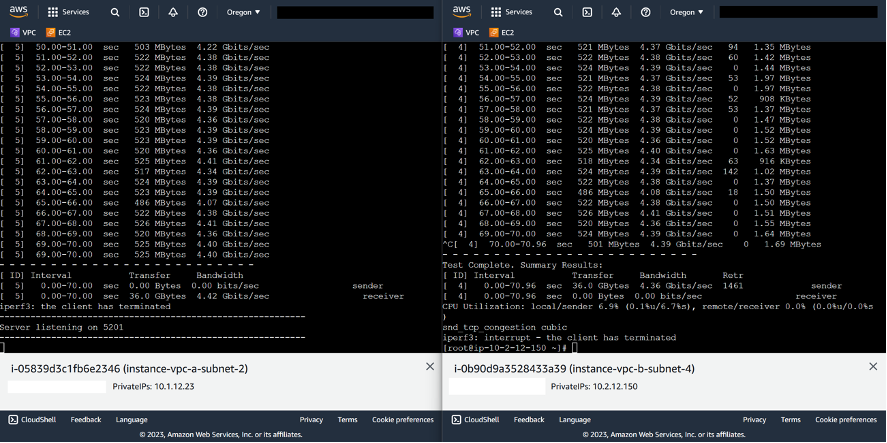The width and height of the screenshot is (887, 443).
Task: Open the Privacy link in left footer
Action: click(311, 420)
